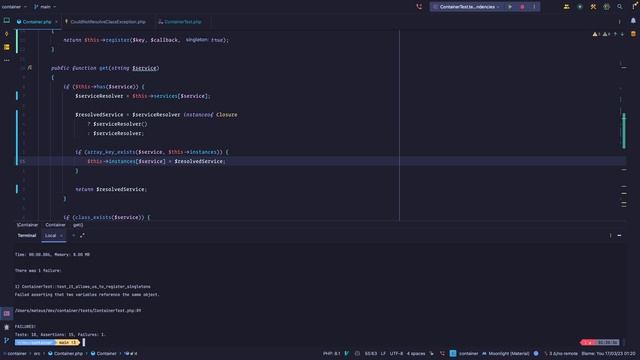Click Blame: You annotation in status bar
Screen dimensions: 640x360
coord(608,353)
